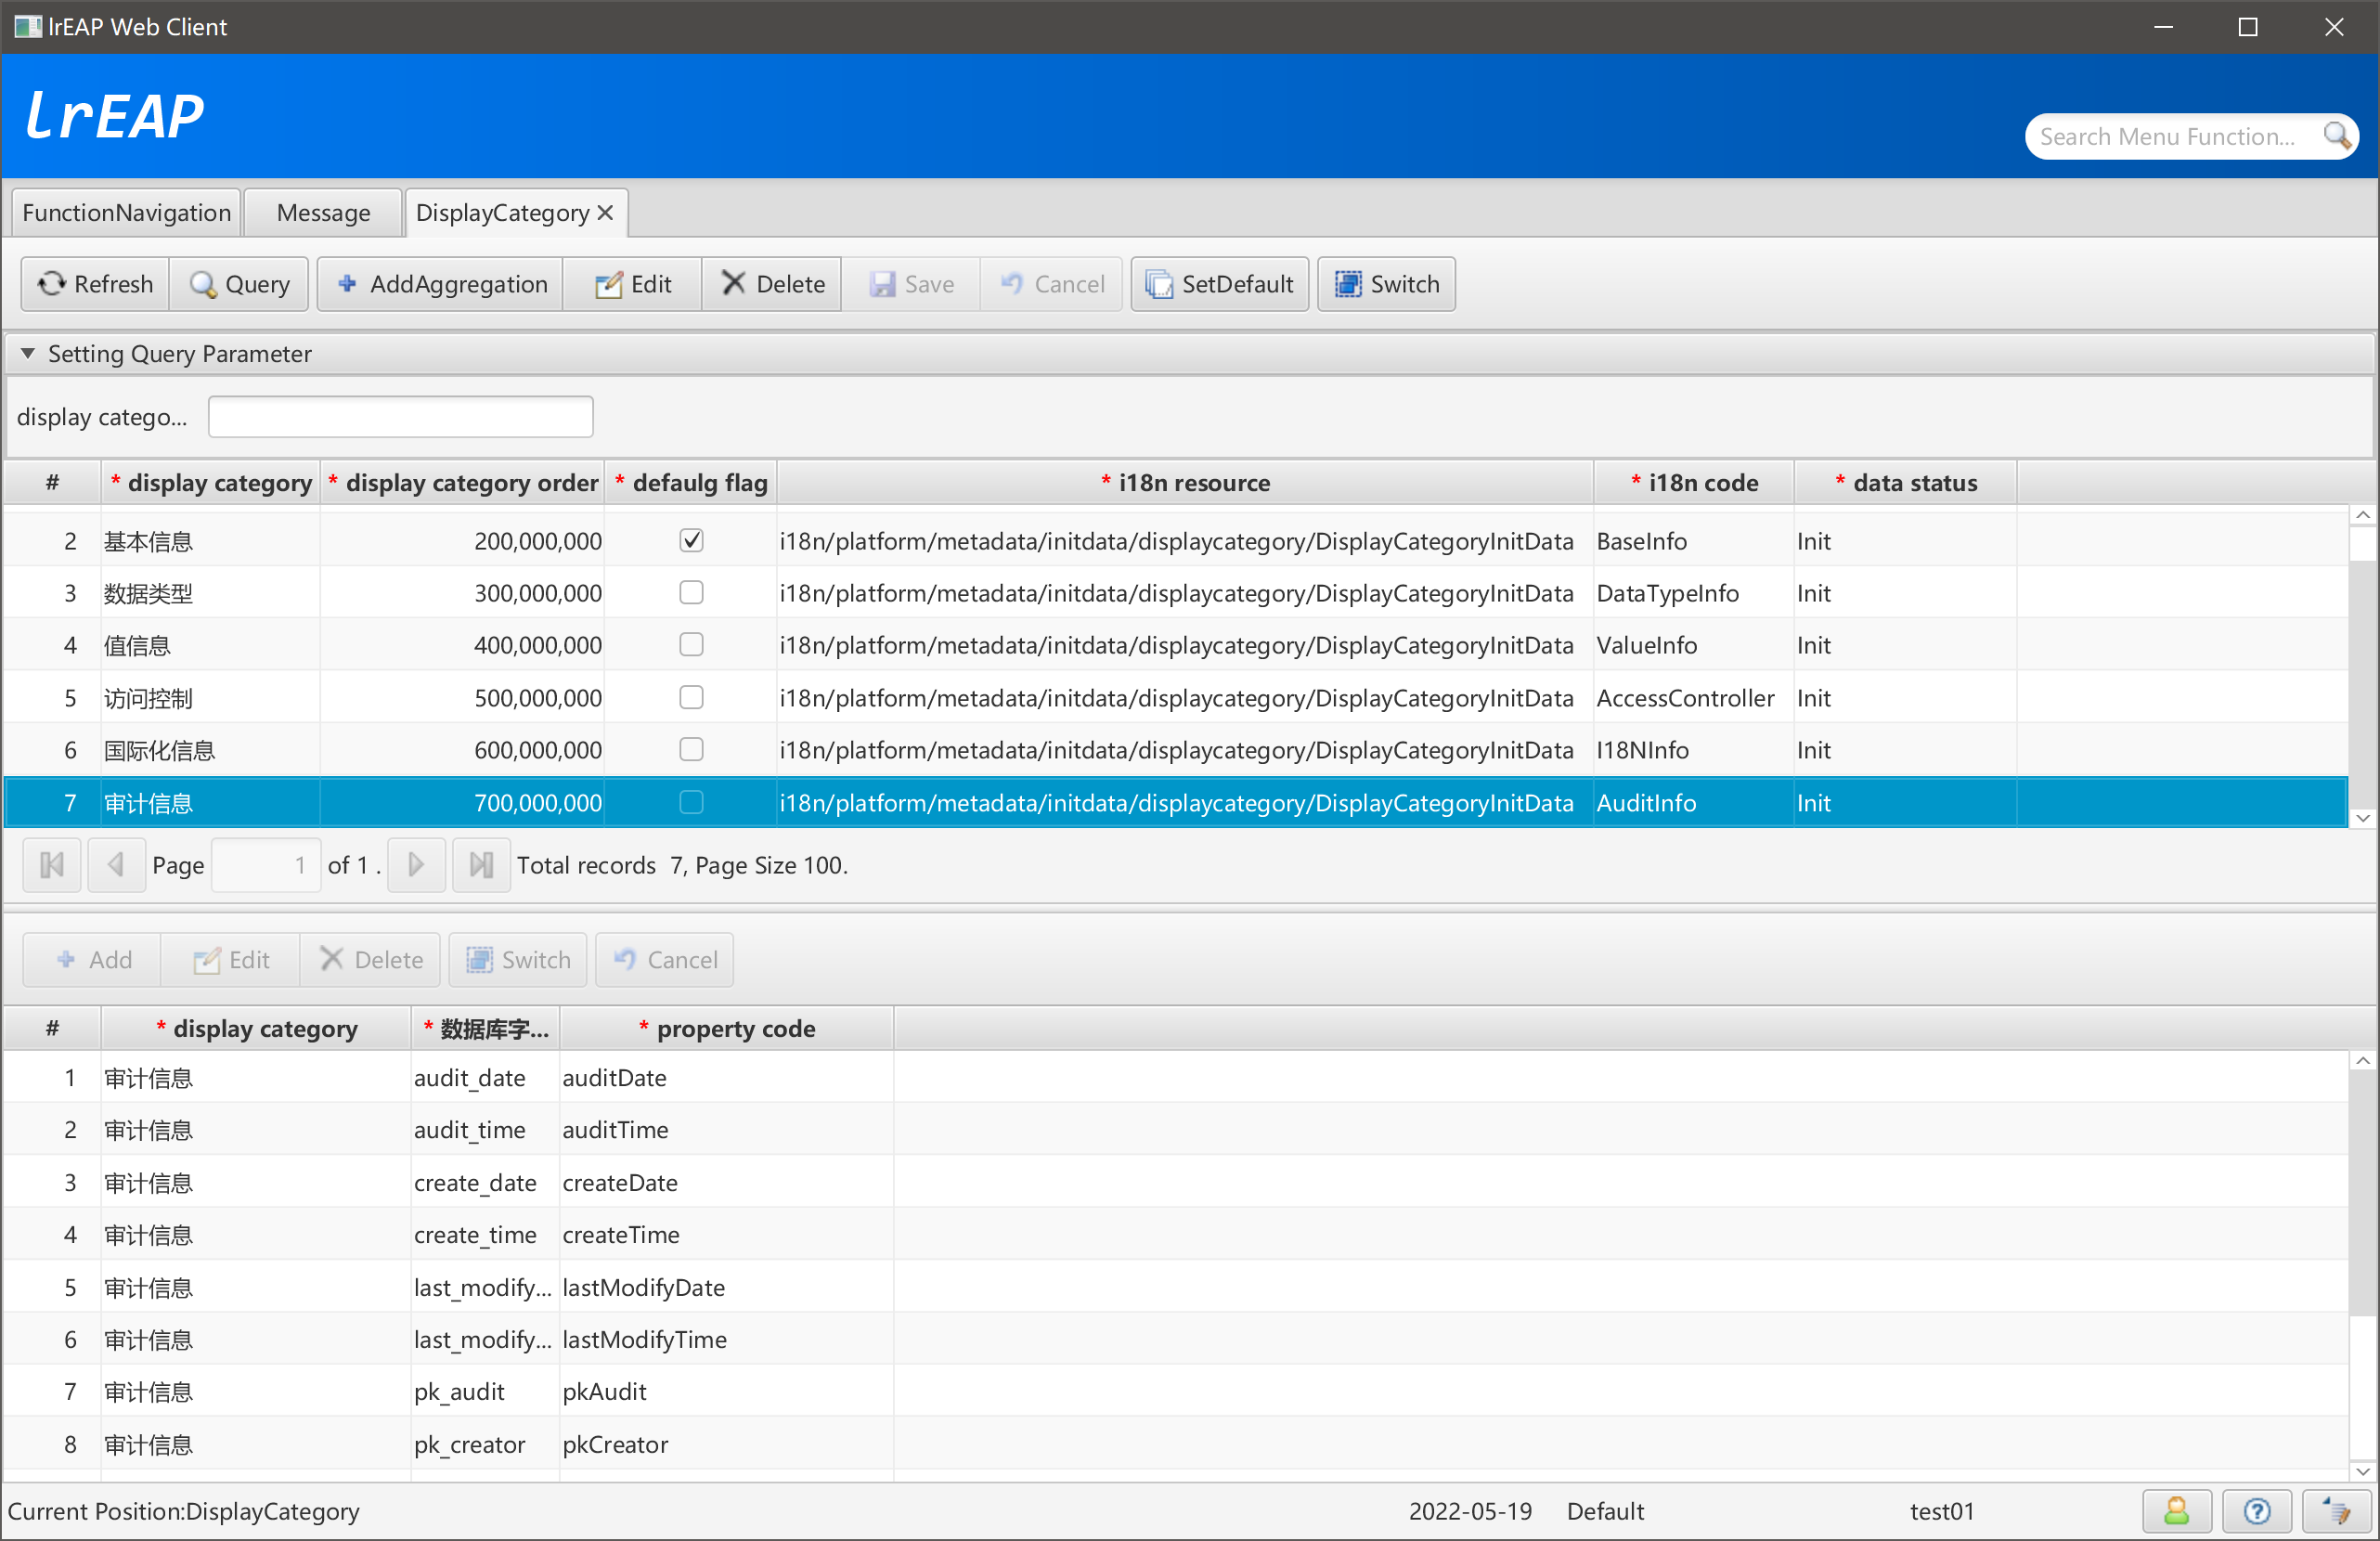The width and height of the screenshot is (2380, 1541).
Task: Sort by defaulg flag column header
Action: pos(690,483)
